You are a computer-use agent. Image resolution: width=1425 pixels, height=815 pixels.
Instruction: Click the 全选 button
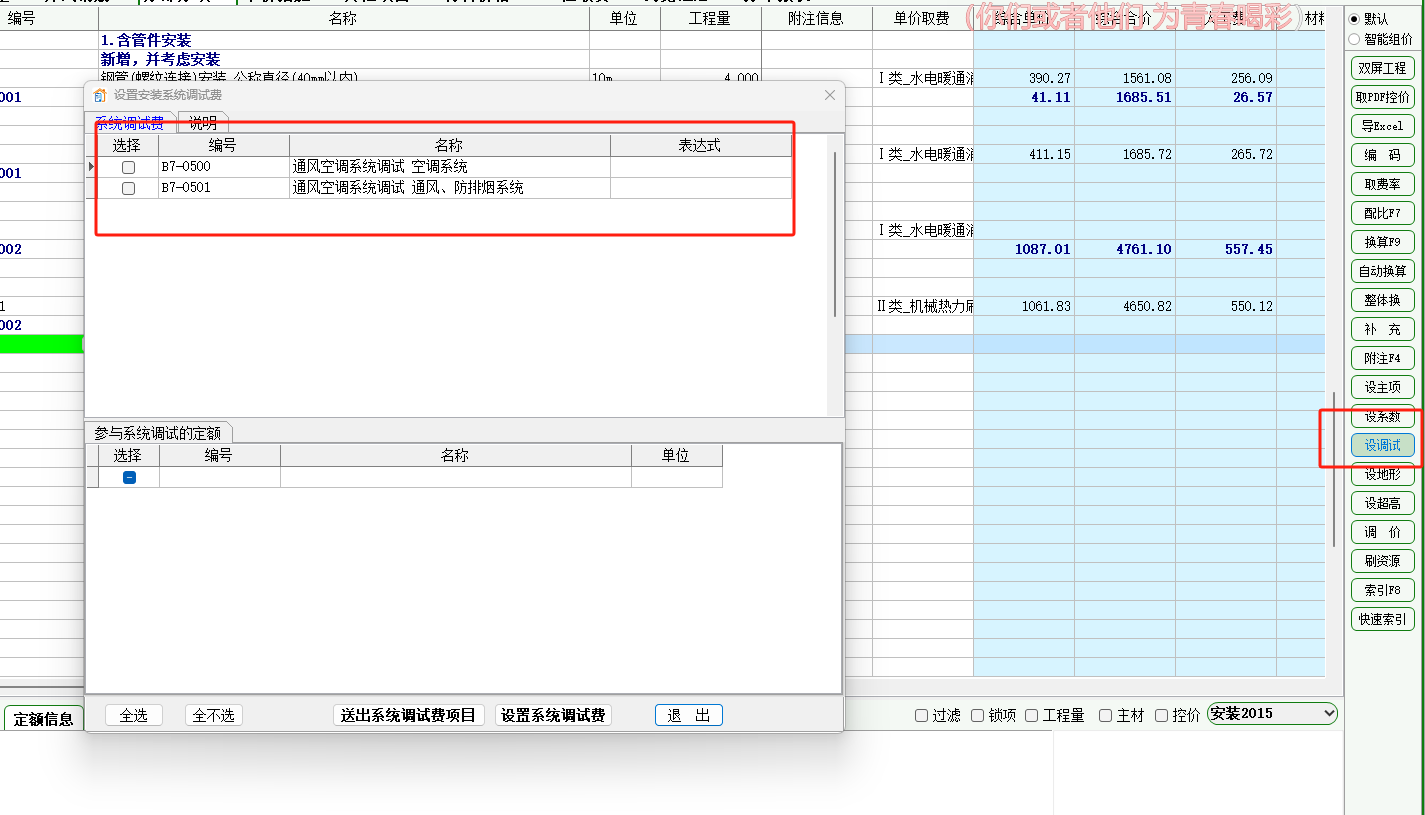(133, 715)
